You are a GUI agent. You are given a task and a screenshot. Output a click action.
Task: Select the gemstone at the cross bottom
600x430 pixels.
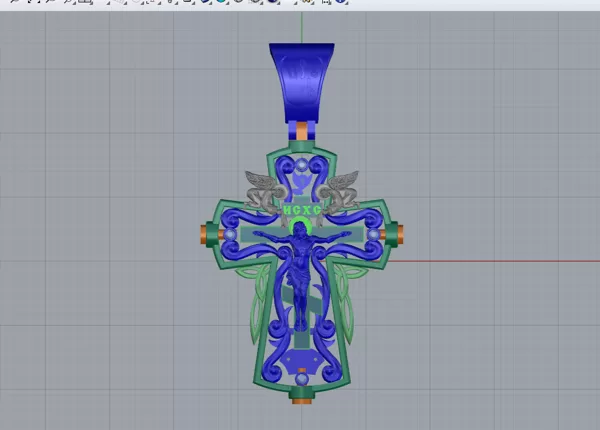coord(302,380)
